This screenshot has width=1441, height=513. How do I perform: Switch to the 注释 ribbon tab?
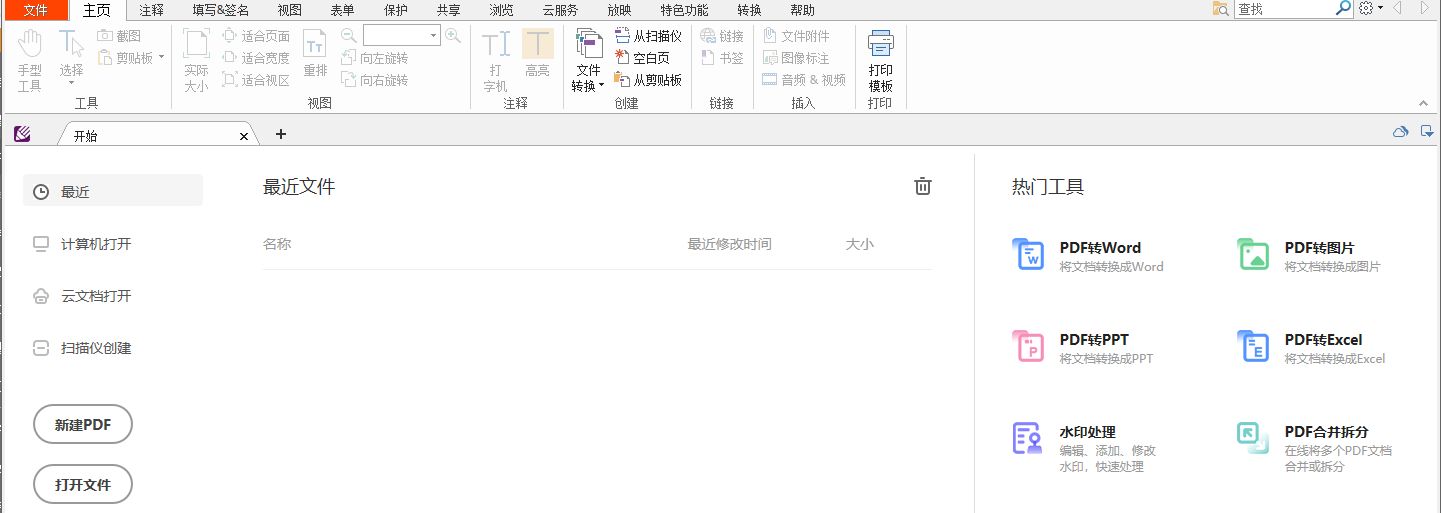152,10
